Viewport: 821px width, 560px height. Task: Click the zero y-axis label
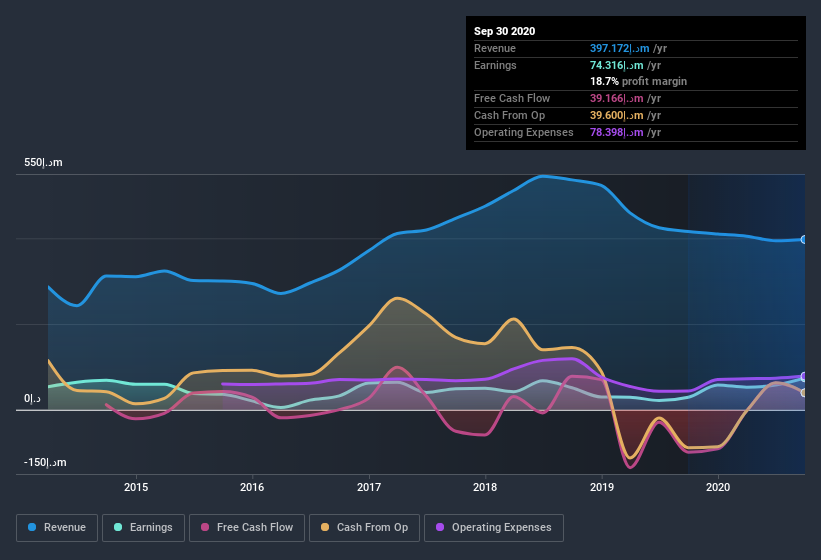[32, 399]
